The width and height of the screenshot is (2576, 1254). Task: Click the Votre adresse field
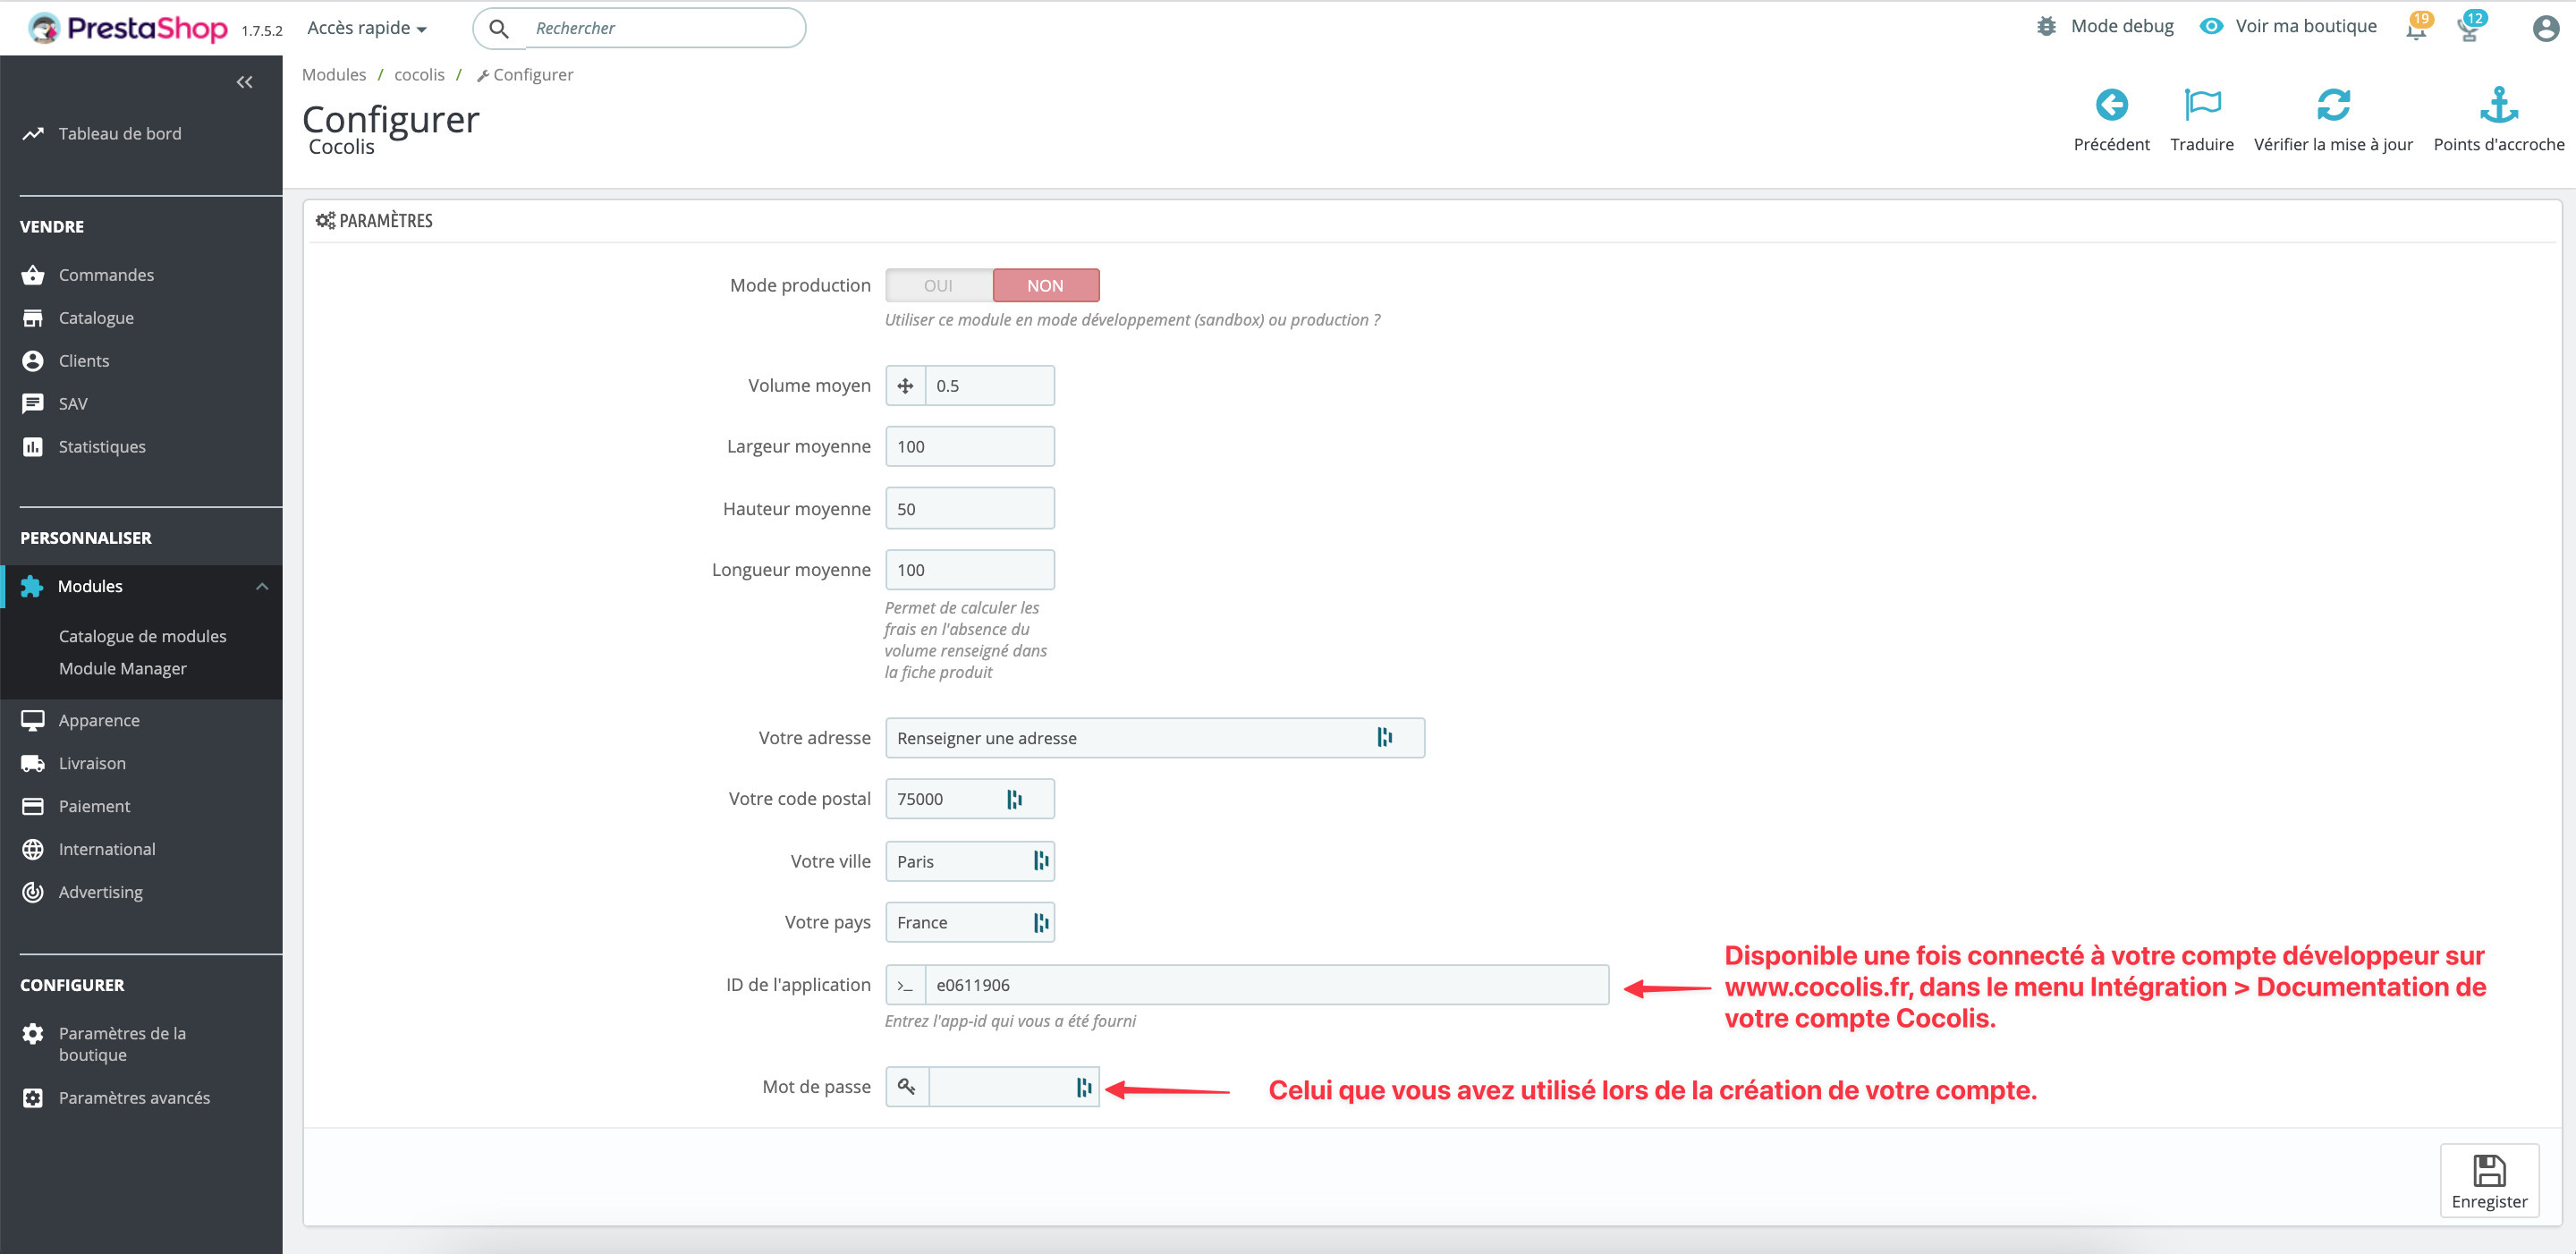tap(1154, 738)
